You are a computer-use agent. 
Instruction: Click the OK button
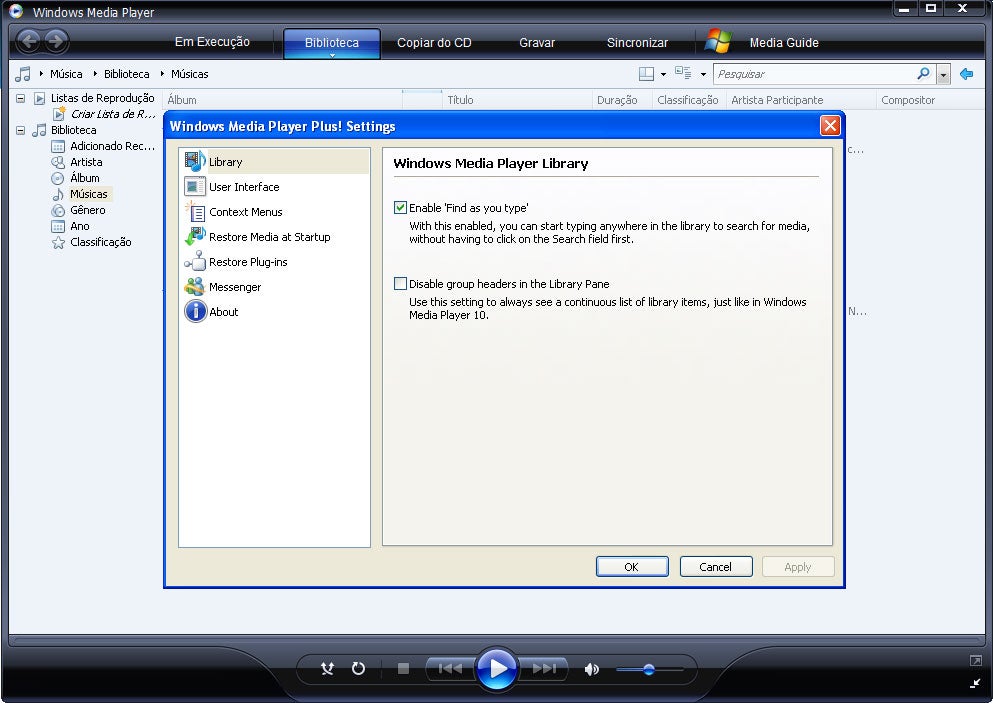pyautogui.click(x=632, y=567)
